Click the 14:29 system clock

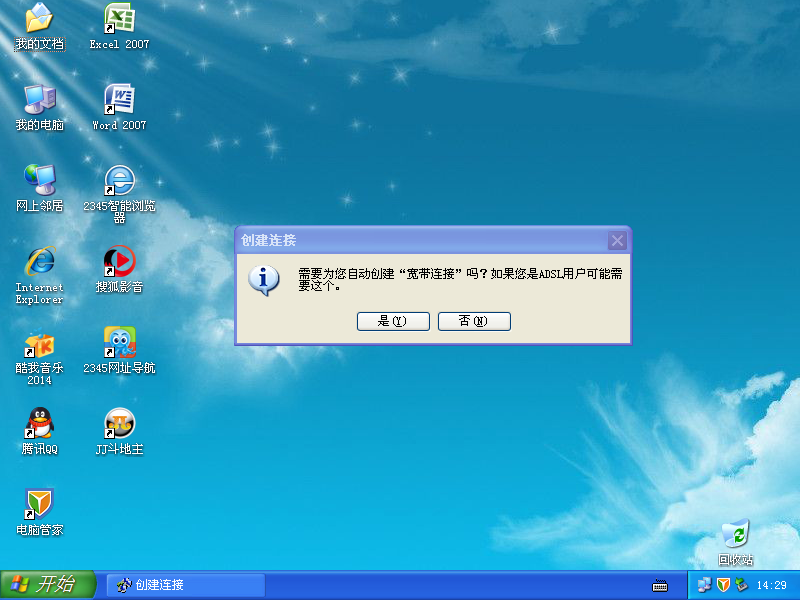(771, 585)
